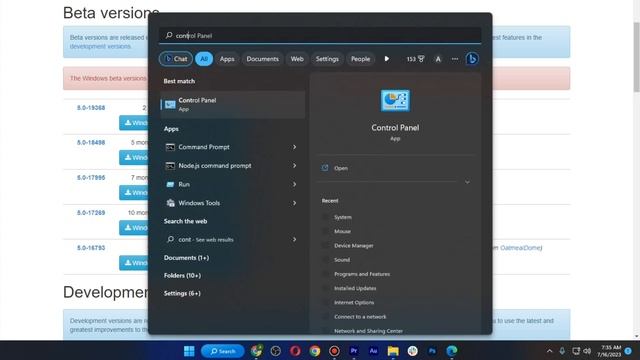Expand more actions chevron under Open
Image resolution: width=640 pixels, height=360 pixels.
coord(467,182)
